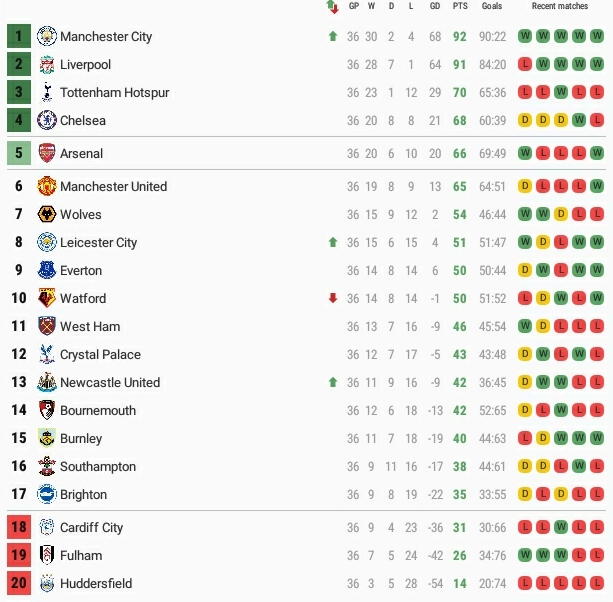Screen dimensions: 613x602
Task: Sort table by GD column header
Action: tap(435, 7)
